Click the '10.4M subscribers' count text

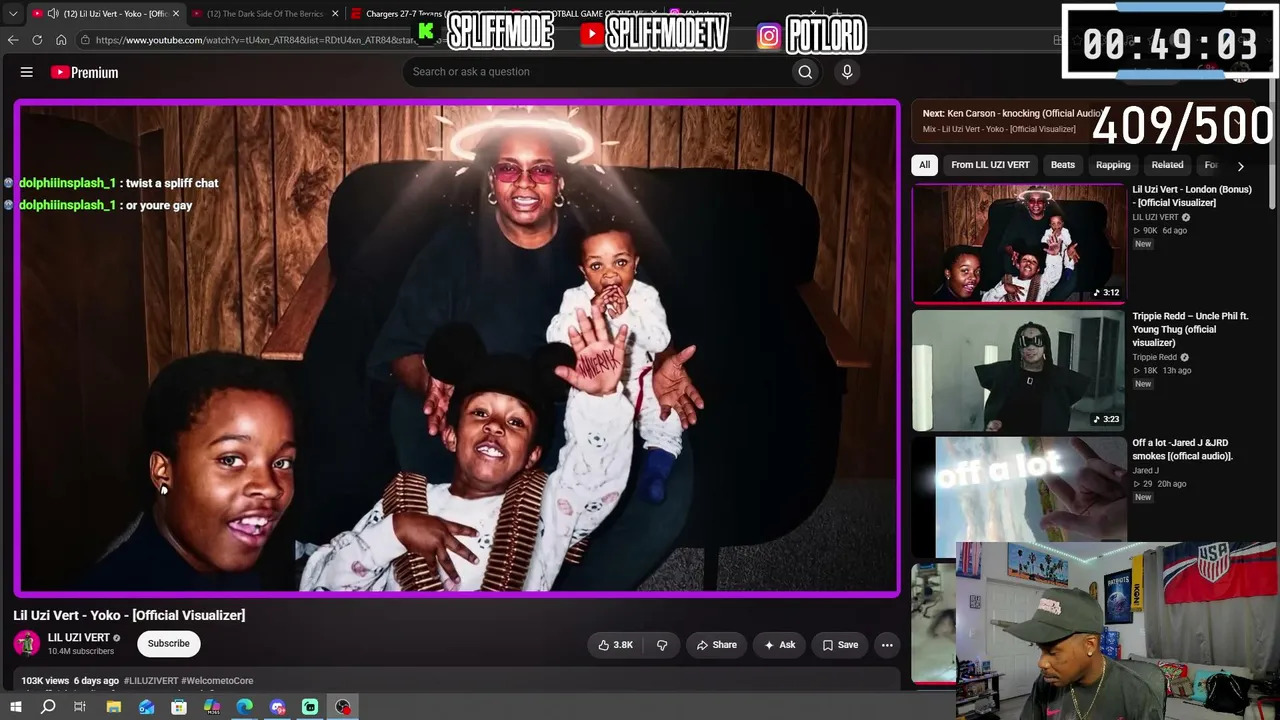tap(81, 652)
